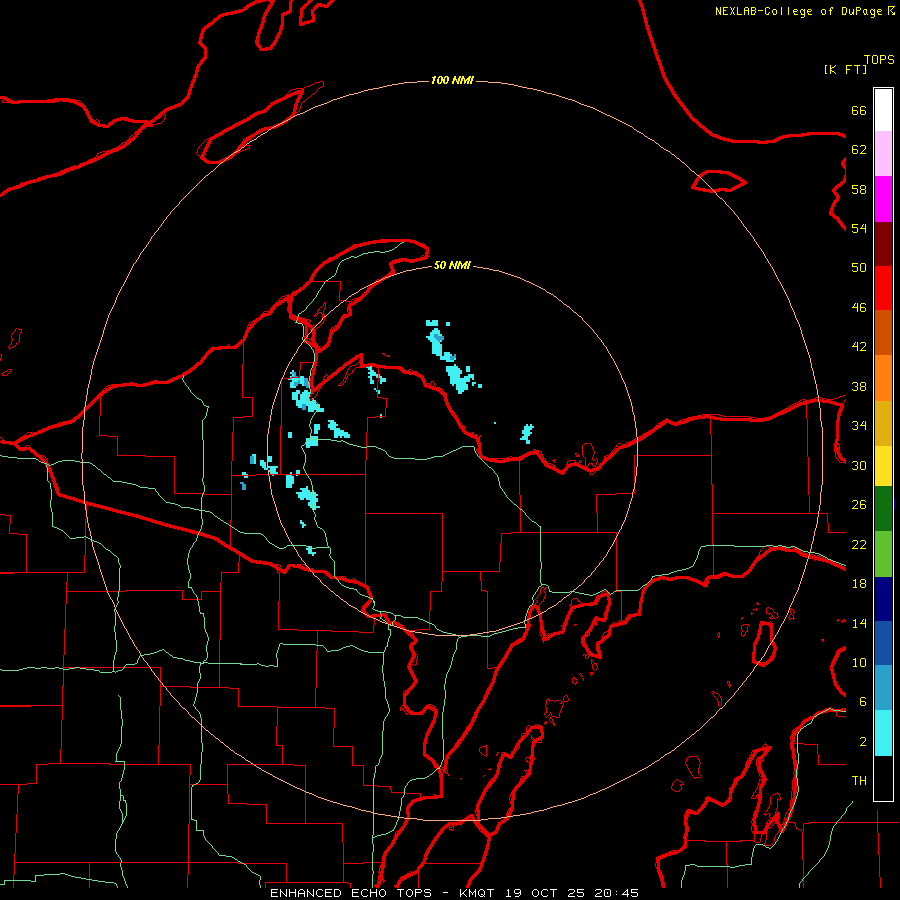
Task: Click the legend value '10'
Action: 859,663
